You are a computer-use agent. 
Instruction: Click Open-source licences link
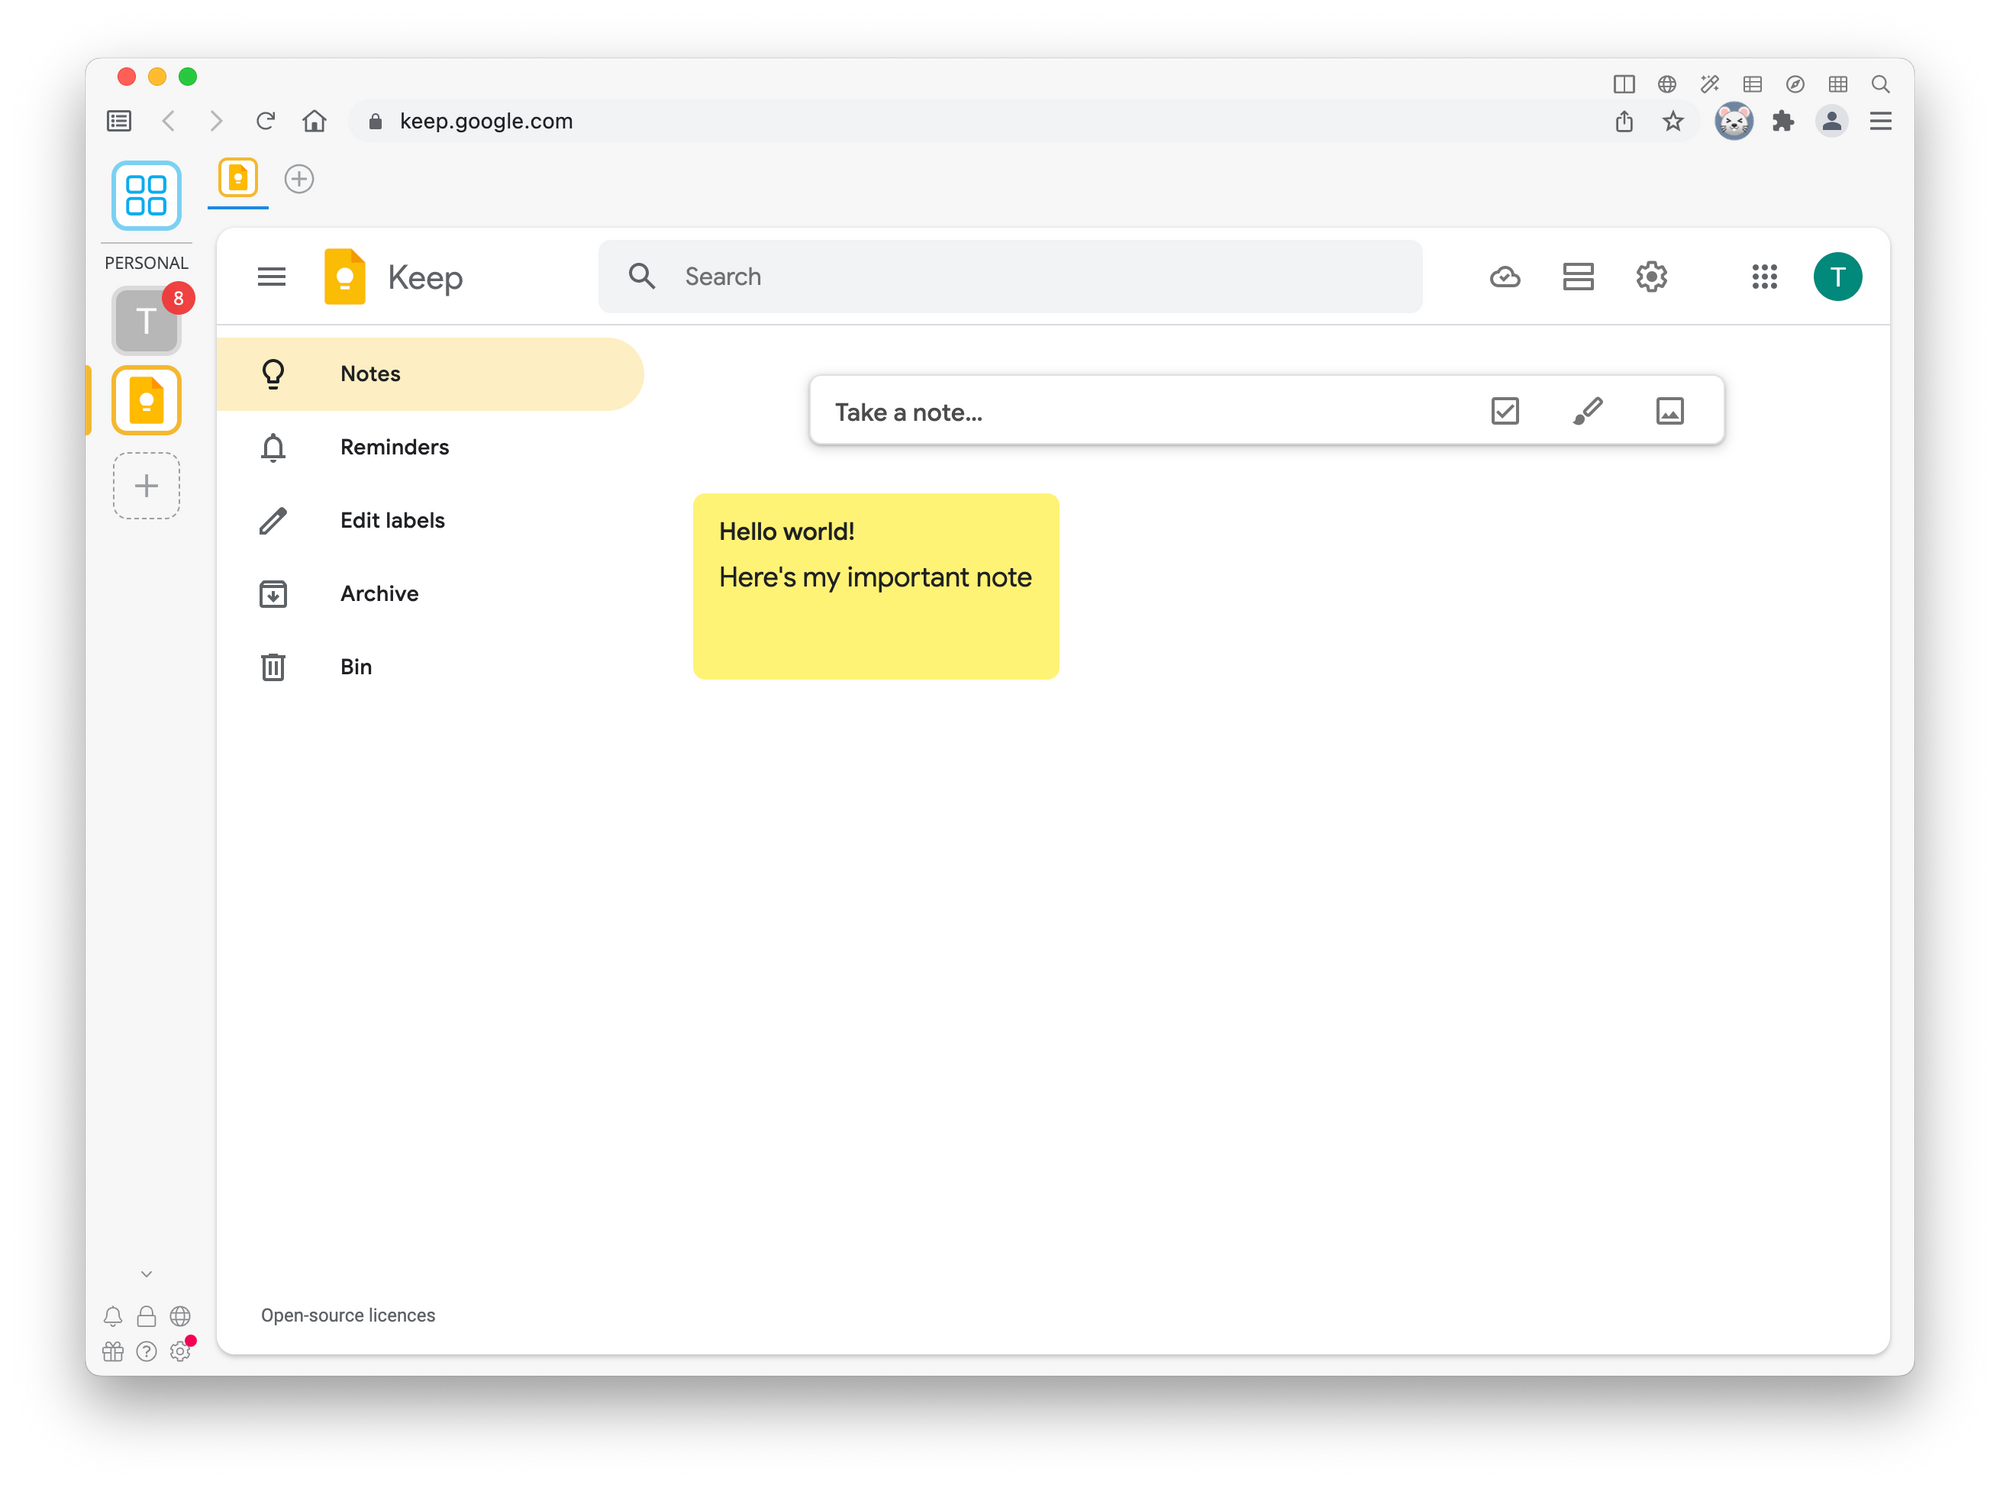click(x=346, y=1314)
